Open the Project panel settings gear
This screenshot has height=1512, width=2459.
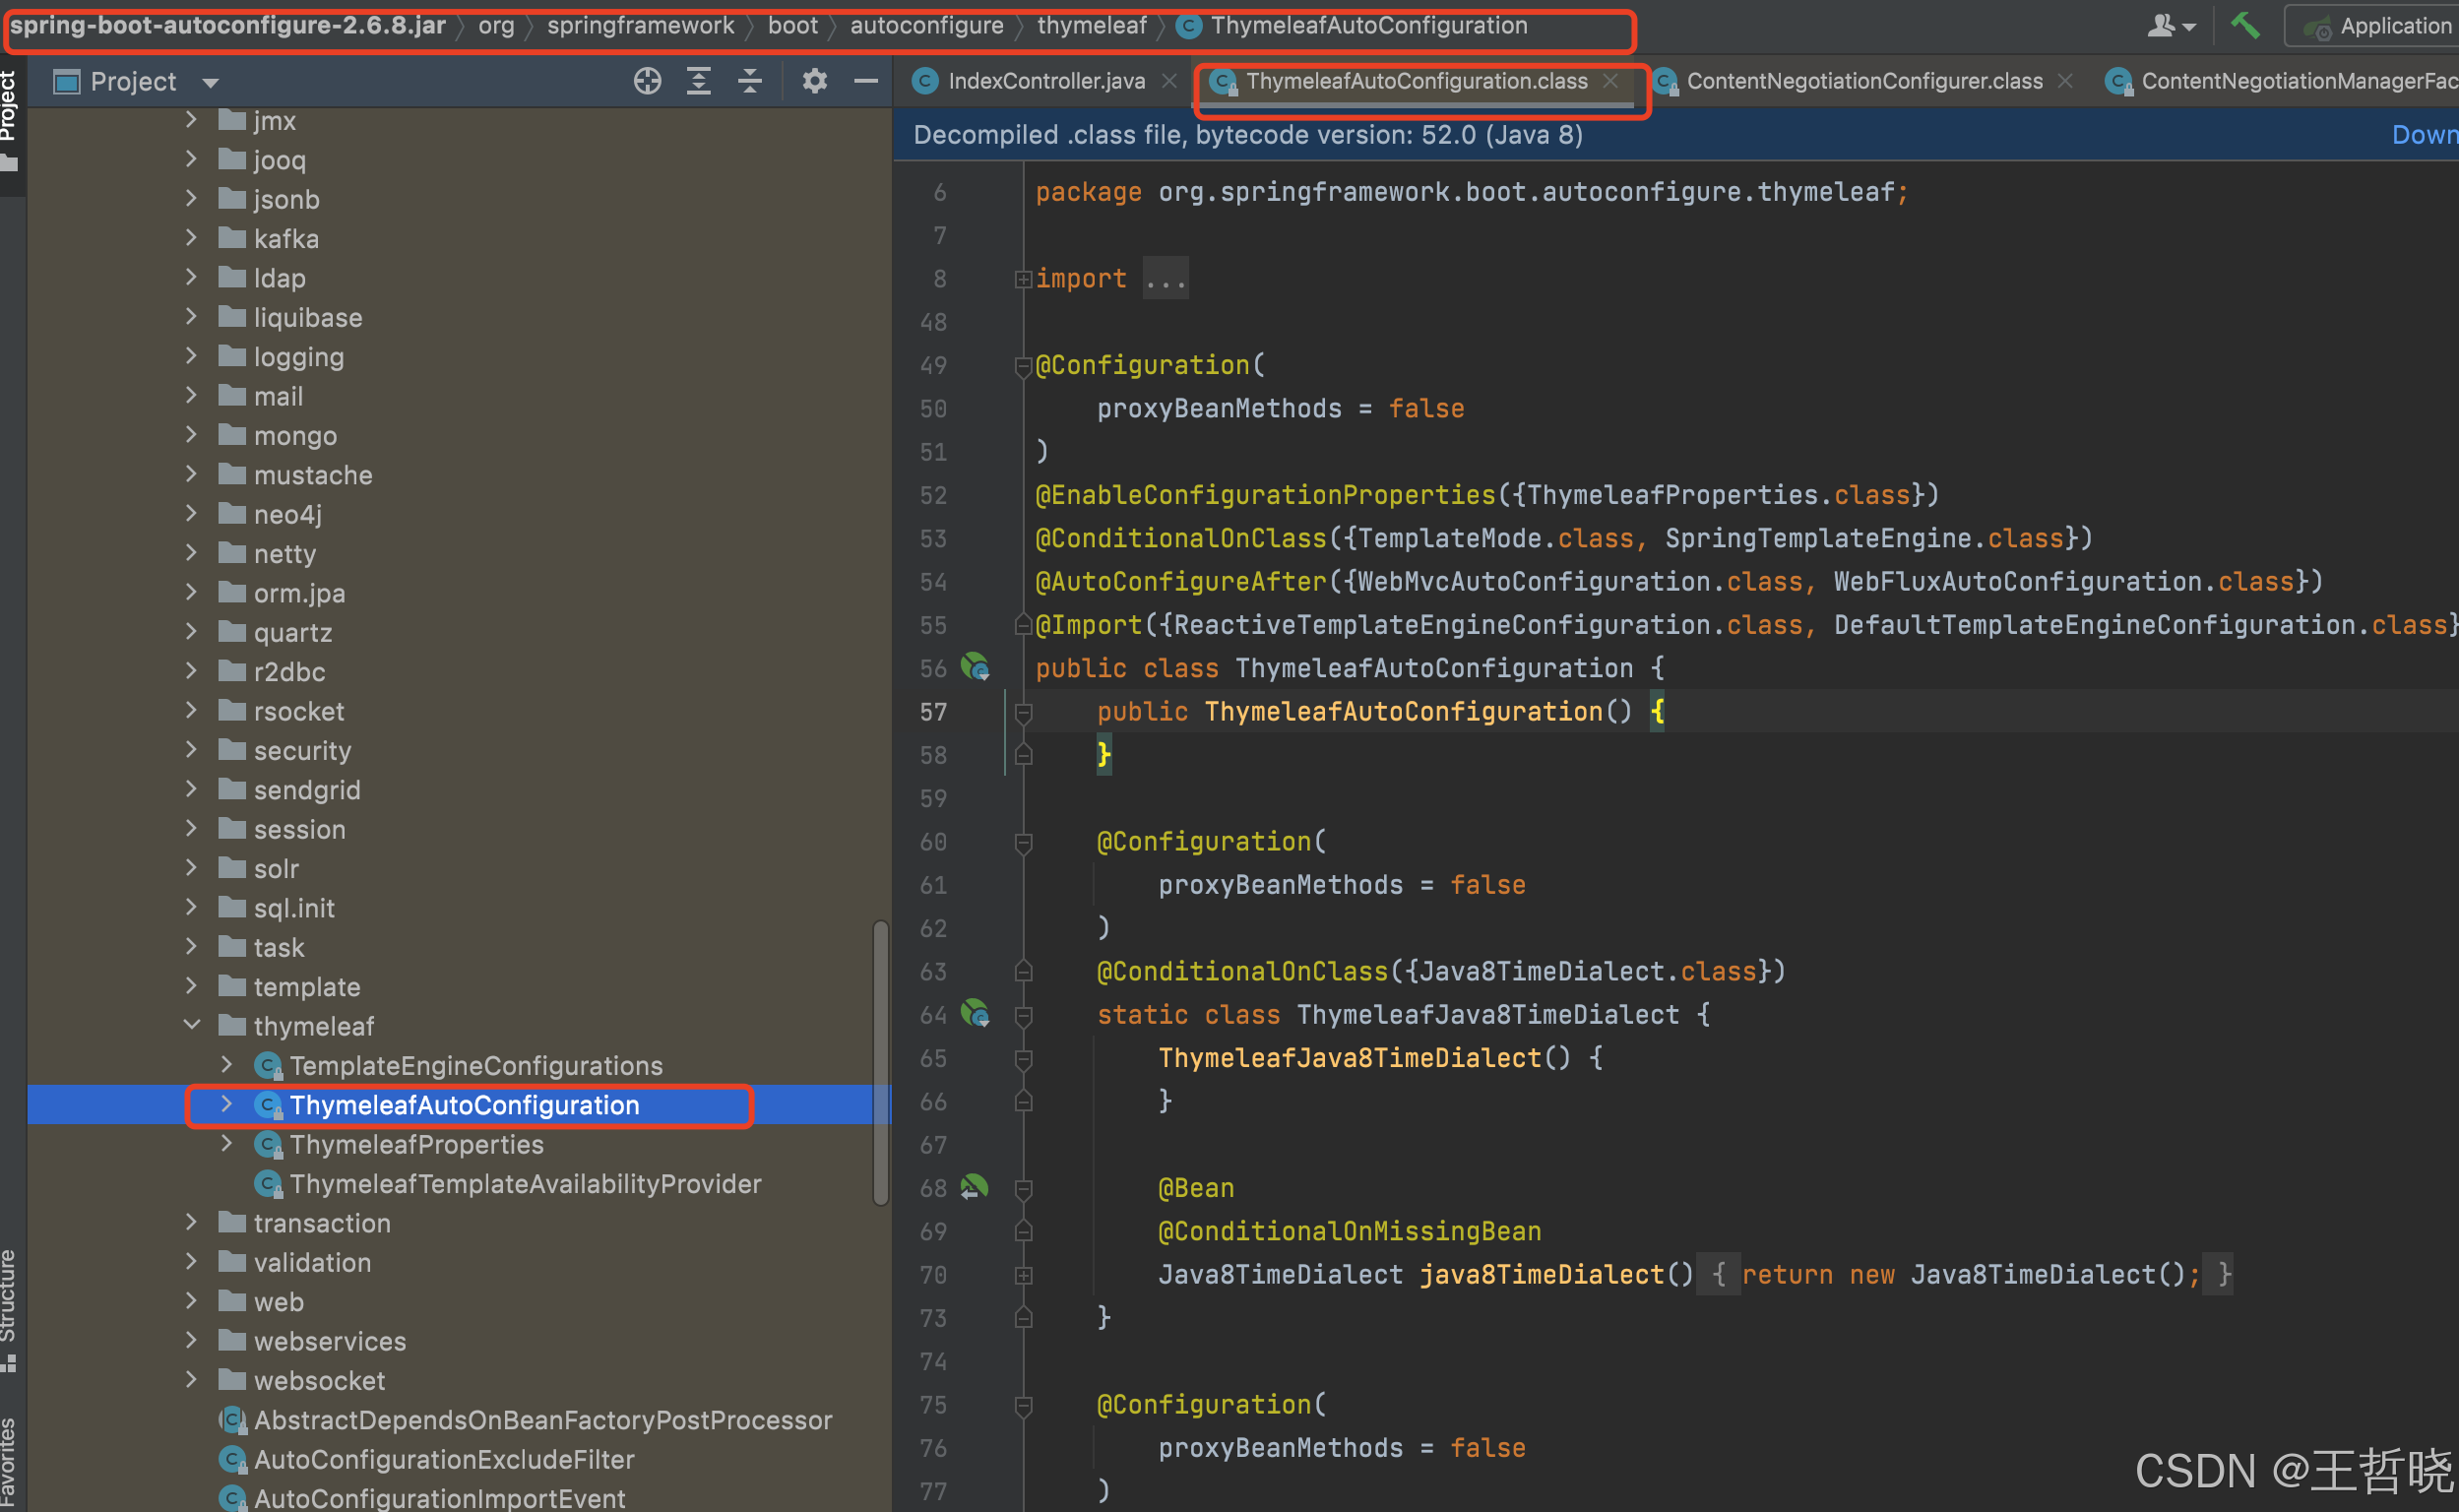coord(814,81)
